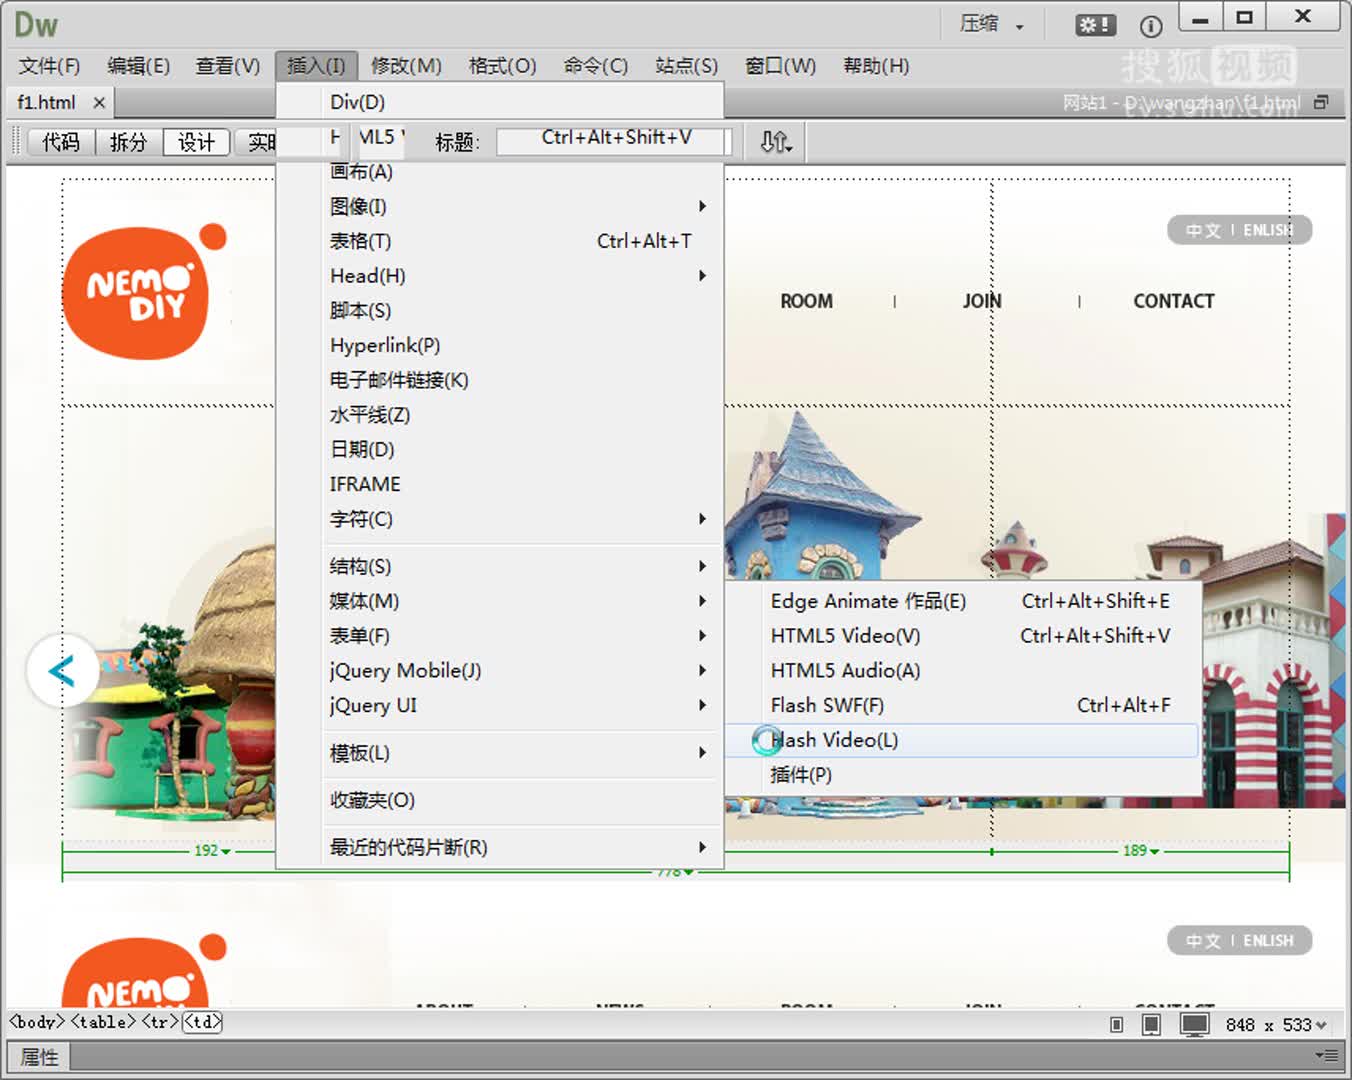Click the Dreamweaver Dw logo icon
This screenshot has width=1352, height=1080.
(36, 24)
